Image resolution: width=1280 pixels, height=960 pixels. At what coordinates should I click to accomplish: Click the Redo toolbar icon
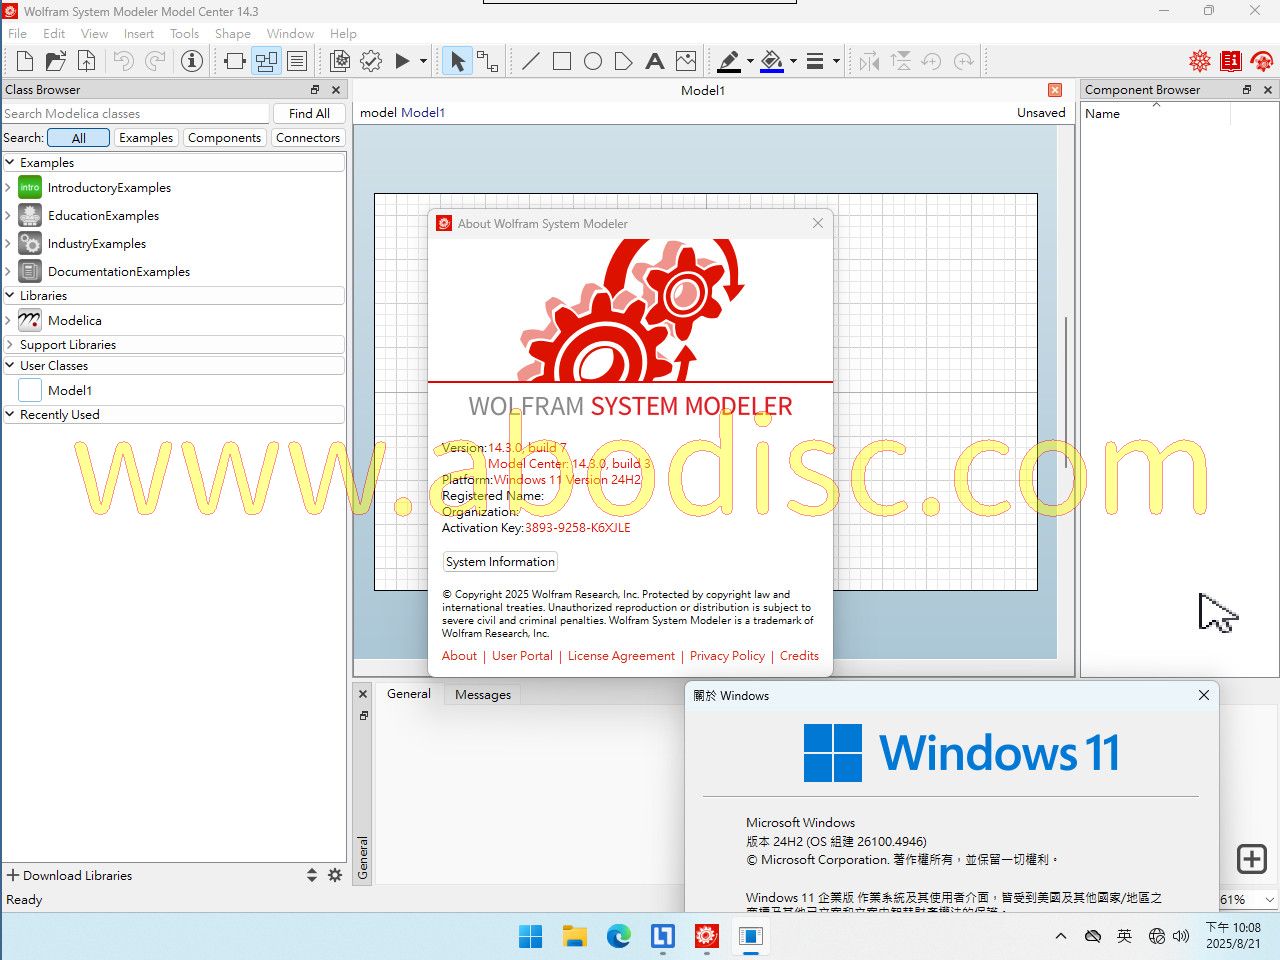[x=156, y=61]
